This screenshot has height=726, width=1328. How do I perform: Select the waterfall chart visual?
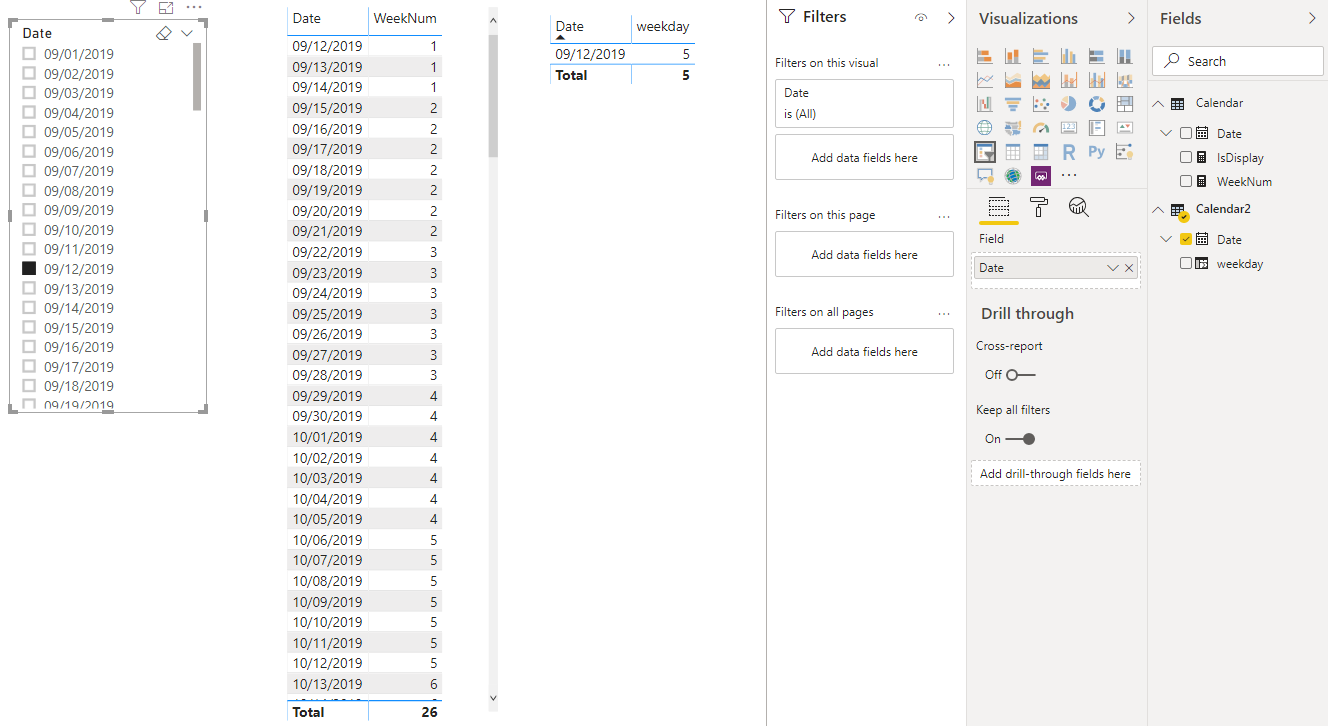click(985, 104)
